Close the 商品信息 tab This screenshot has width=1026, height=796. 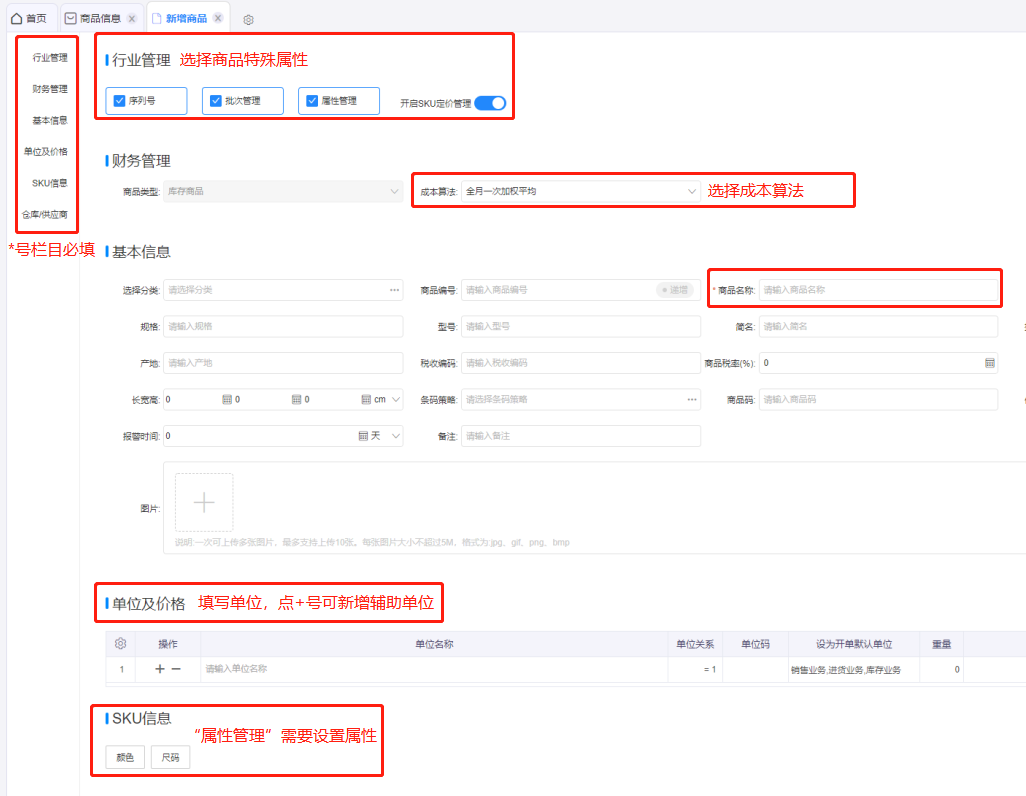point(132,18)
